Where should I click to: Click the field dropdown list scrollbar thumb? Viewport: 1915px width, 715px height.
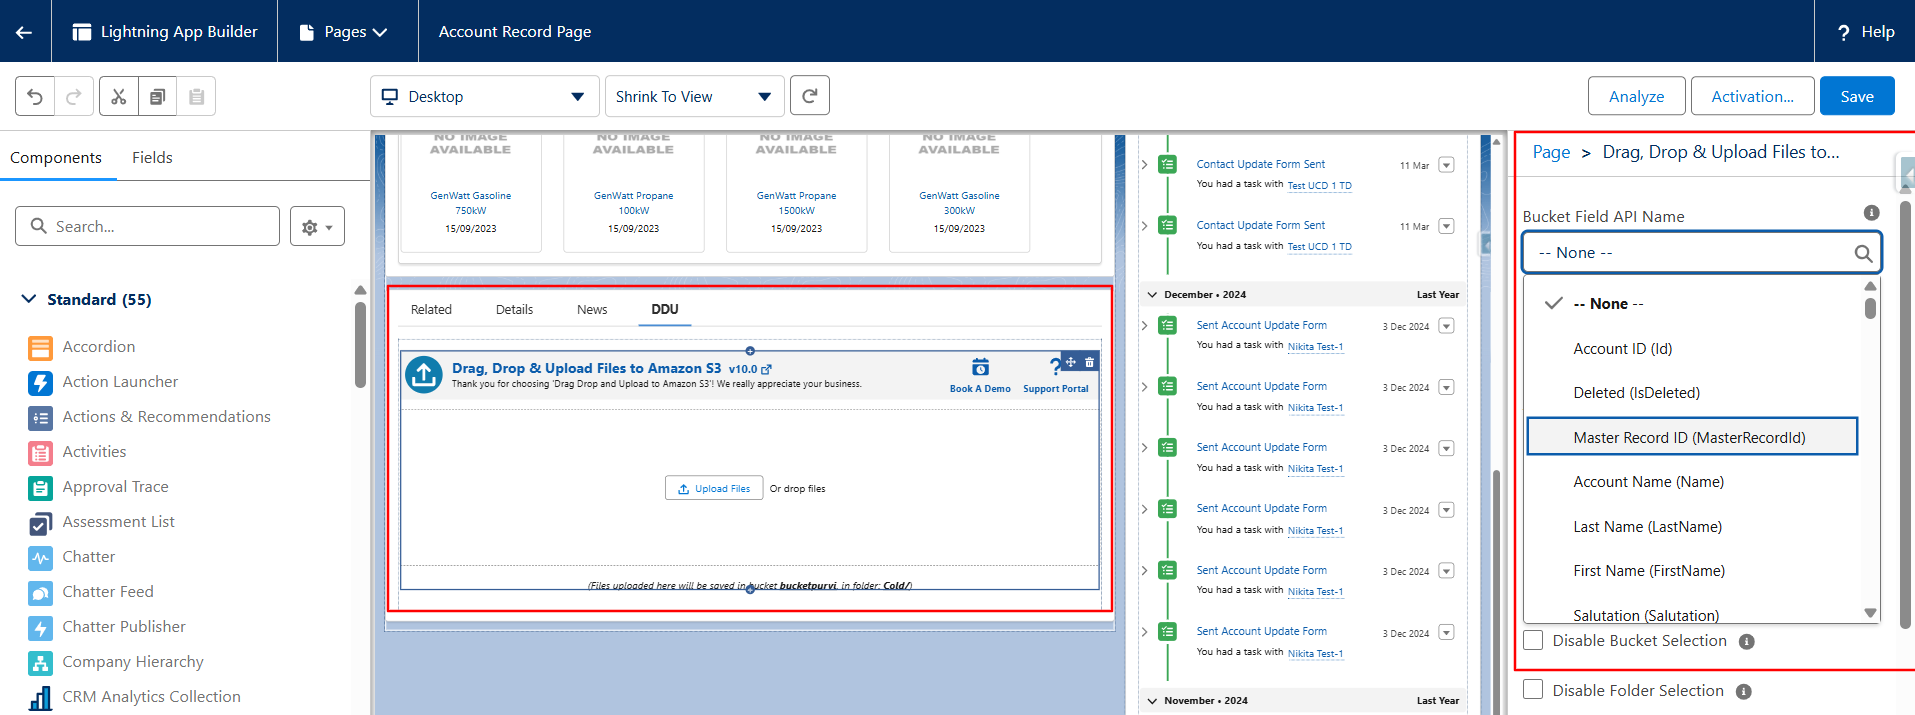tap(1870, 307)
